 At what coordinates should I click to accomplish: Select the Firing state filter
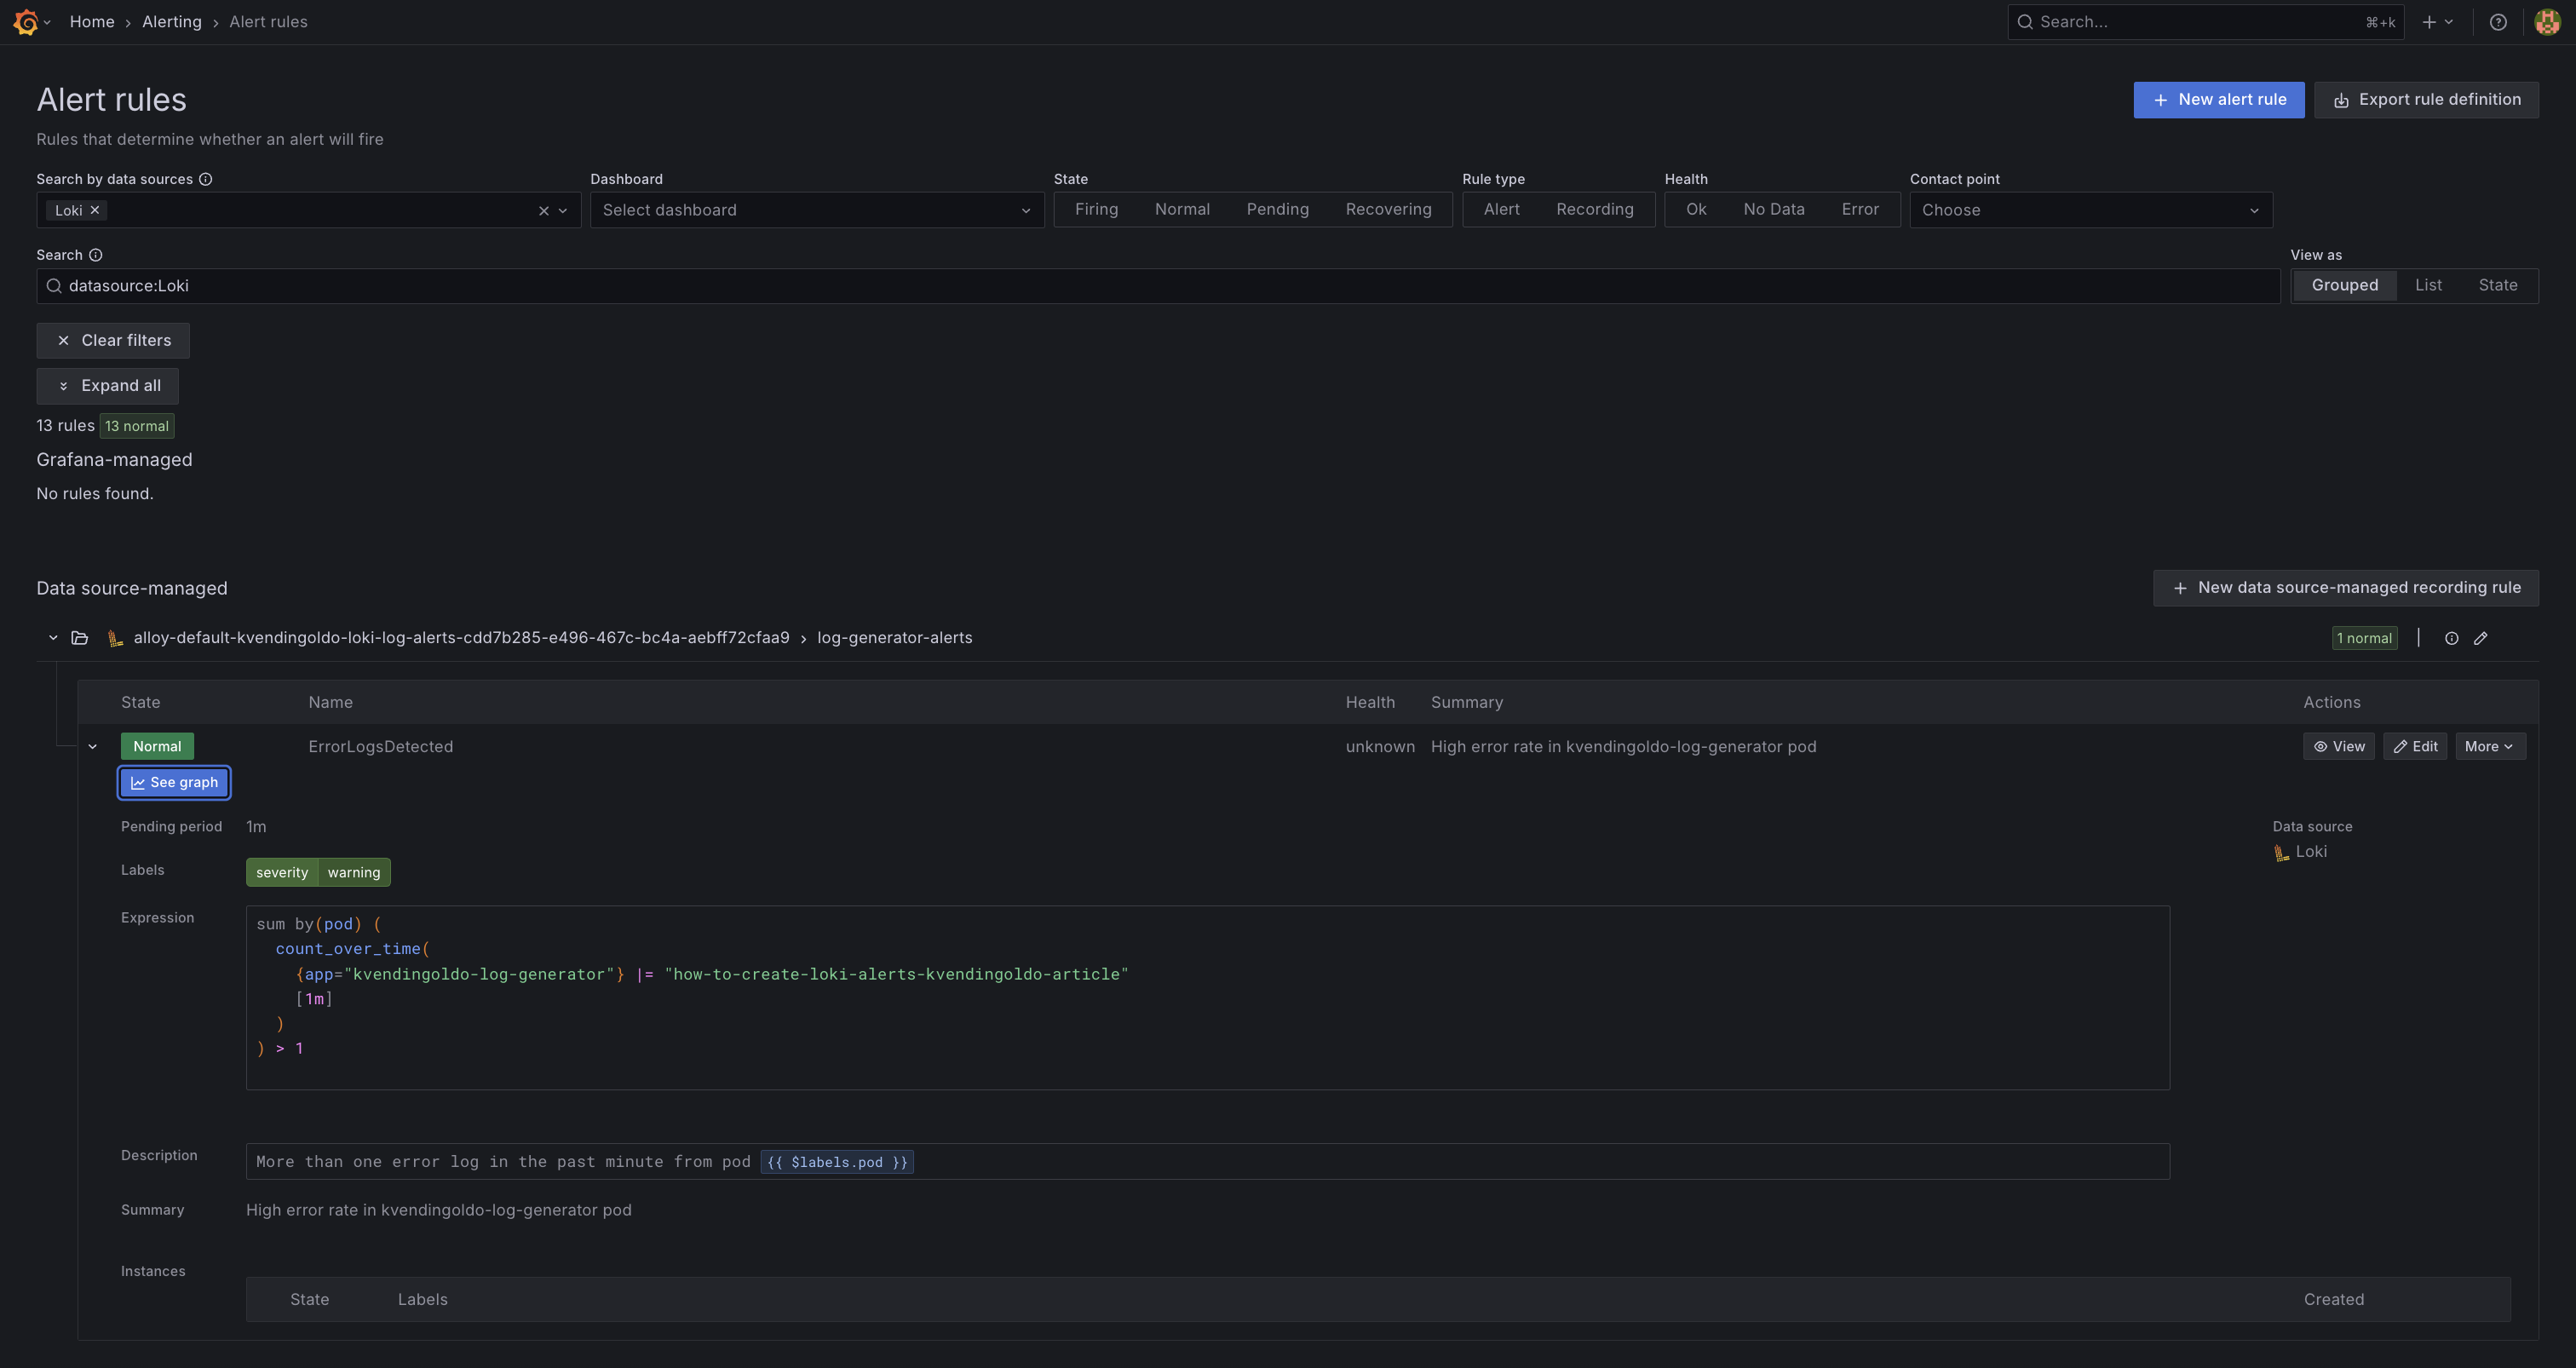coord(1096,209)
